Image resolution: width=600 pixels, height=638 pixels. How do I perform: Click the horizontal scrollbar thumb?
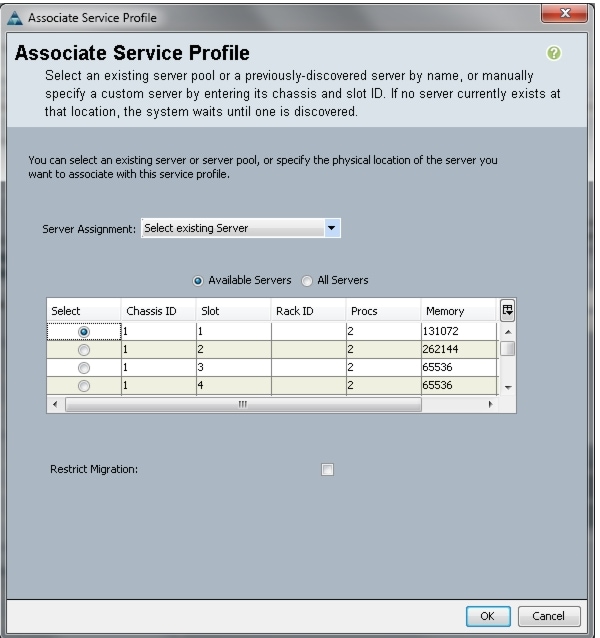click(x=243, y=404)
